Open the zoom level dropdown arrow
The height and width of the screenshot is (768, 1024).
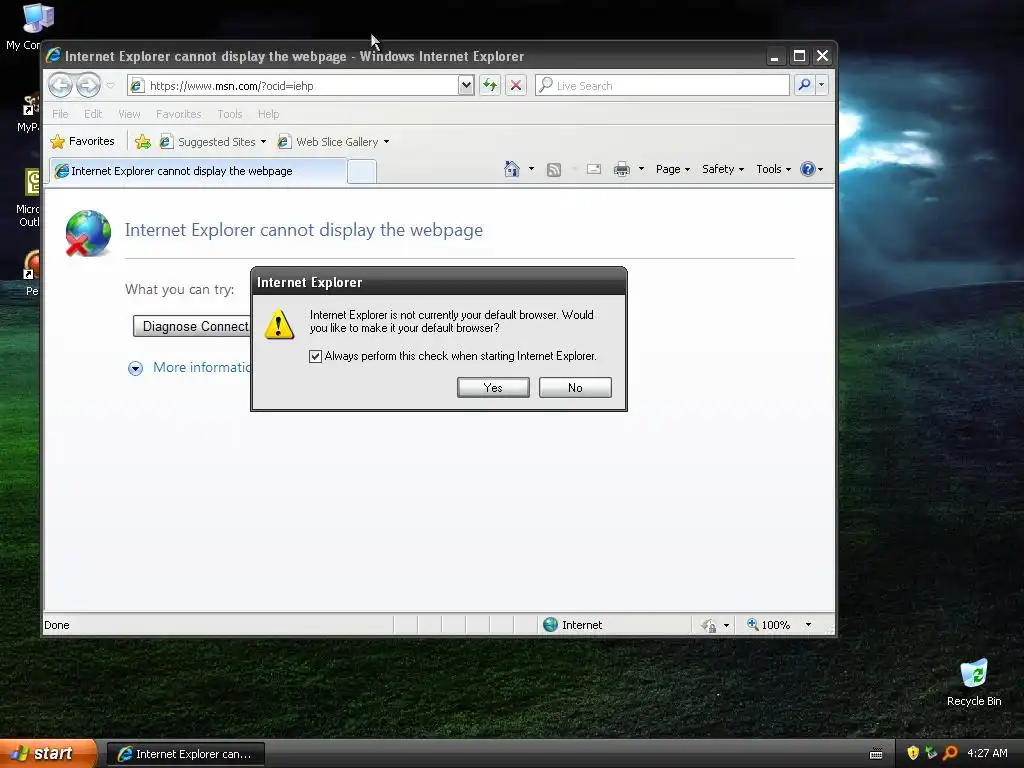808,625
